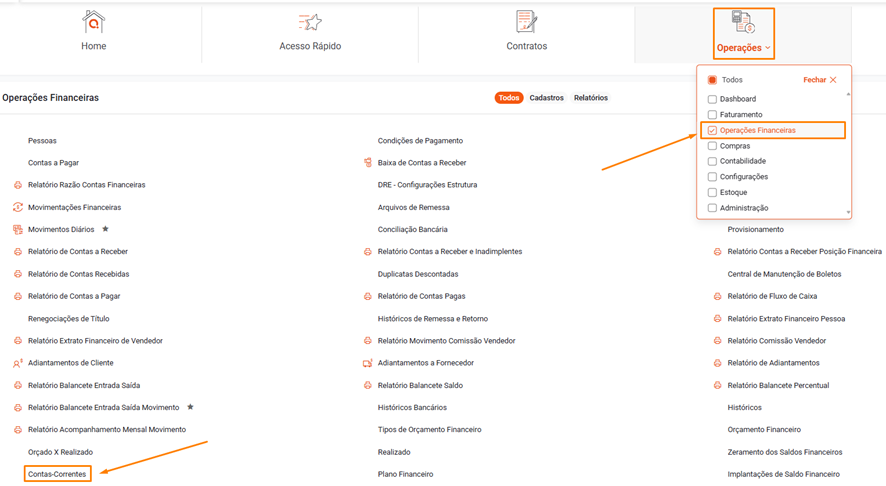886x486 pixels.
Task: Expand the Operações dropdown chevron
Action: pos(768,48)
